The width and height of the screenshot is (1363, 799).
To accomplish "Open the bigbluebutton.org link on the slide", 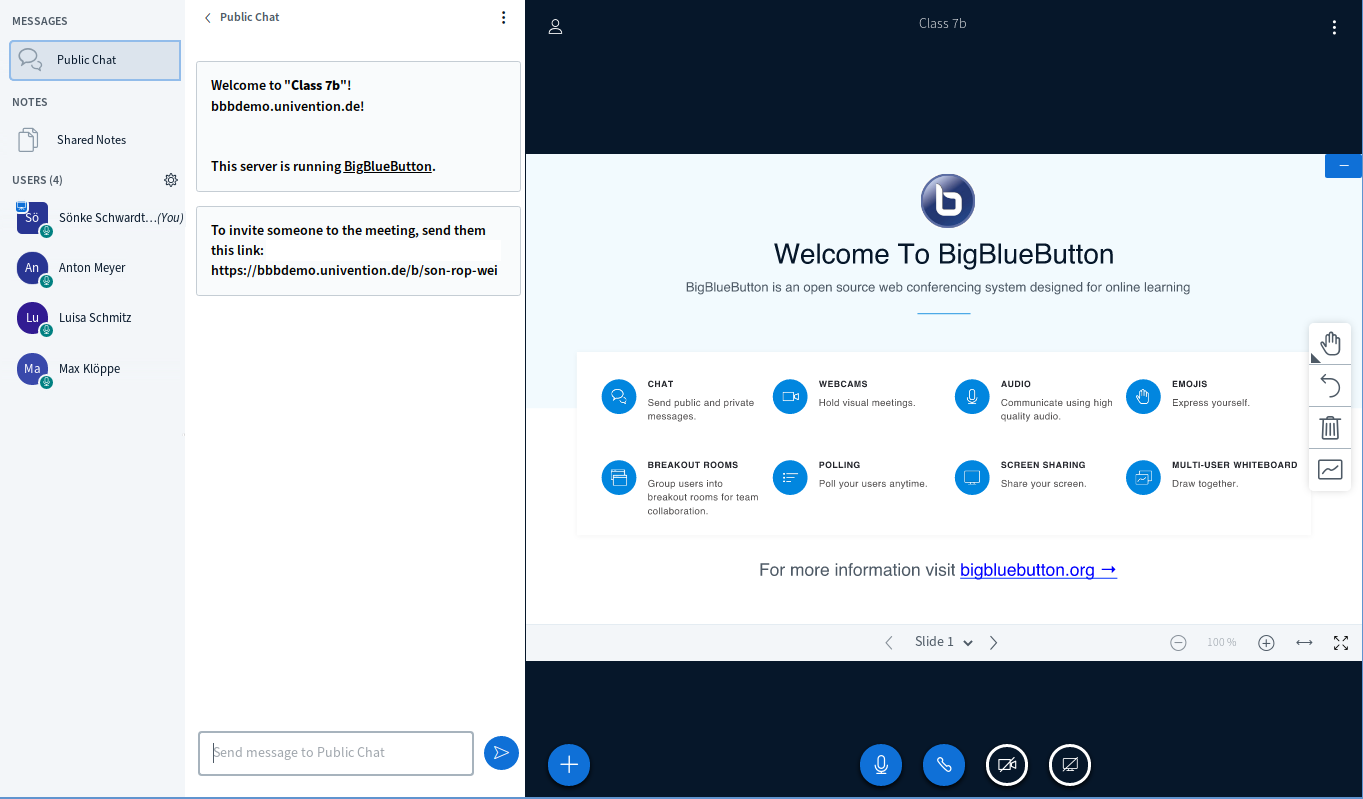I will coord(1038,570).
